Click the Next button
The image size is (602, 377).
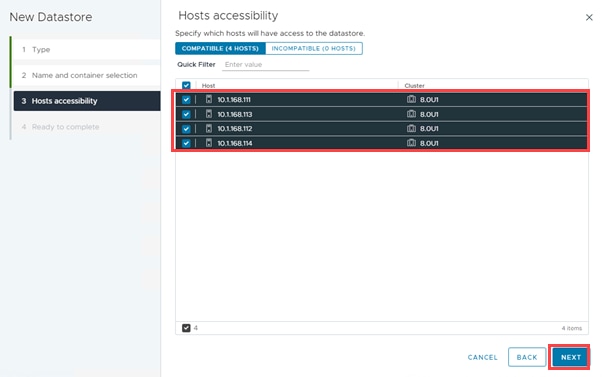point(570,357)
